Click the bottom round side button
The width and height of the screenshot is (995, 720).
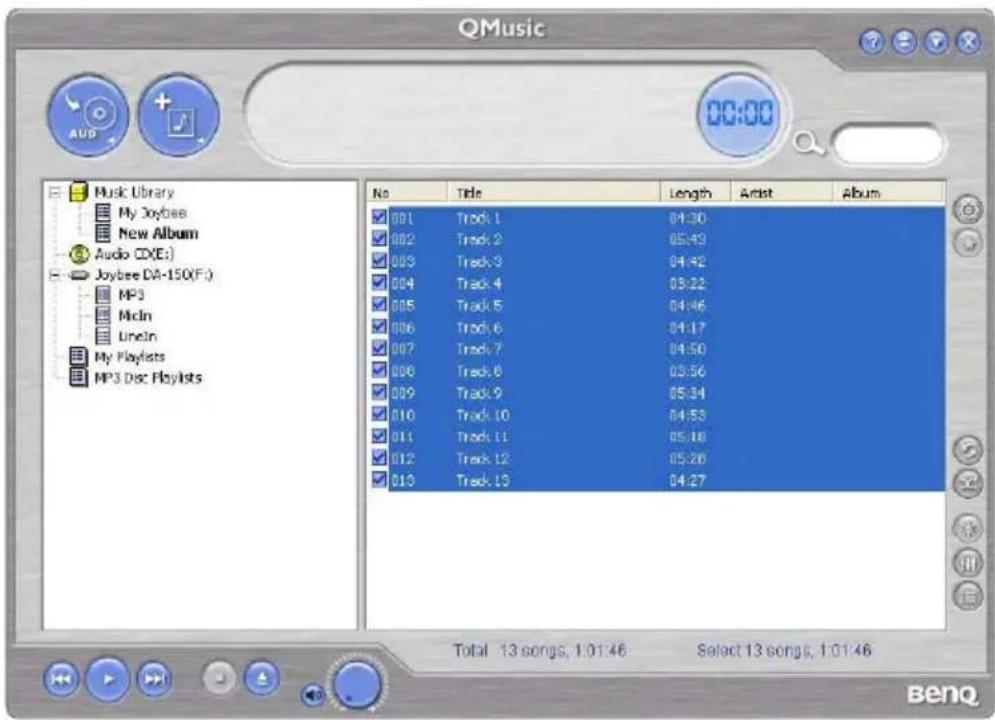coord(968,596)
